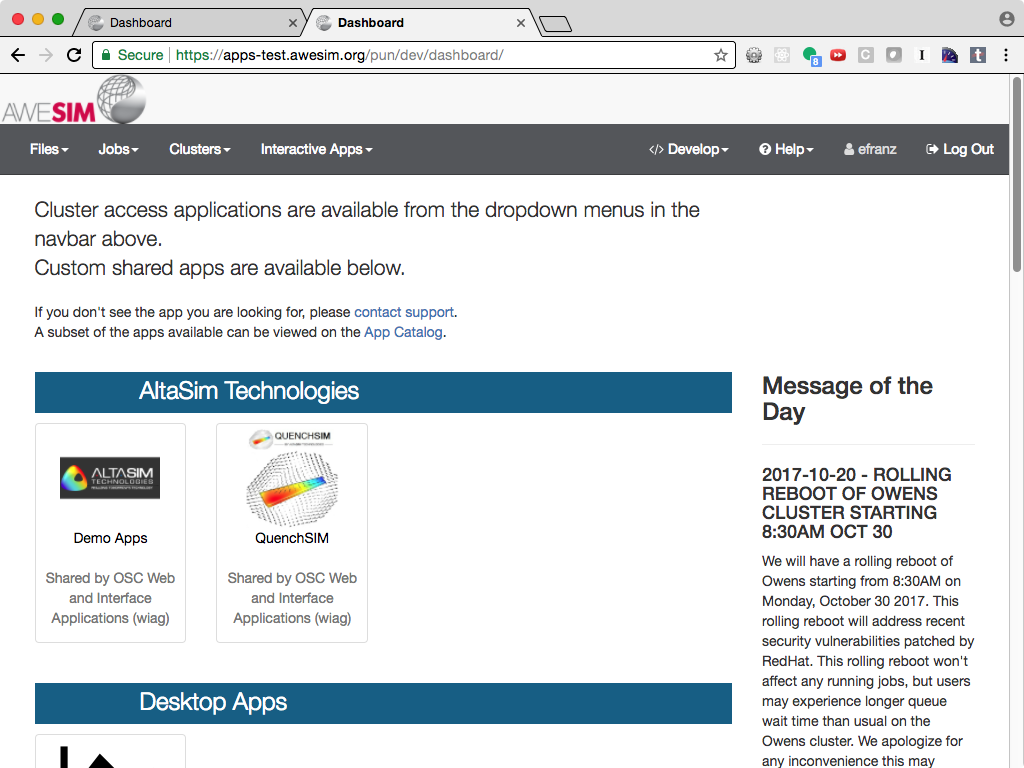Click the contact support link
The height and width of the screenshot is (768, 1024).
(x=403, y=312)
